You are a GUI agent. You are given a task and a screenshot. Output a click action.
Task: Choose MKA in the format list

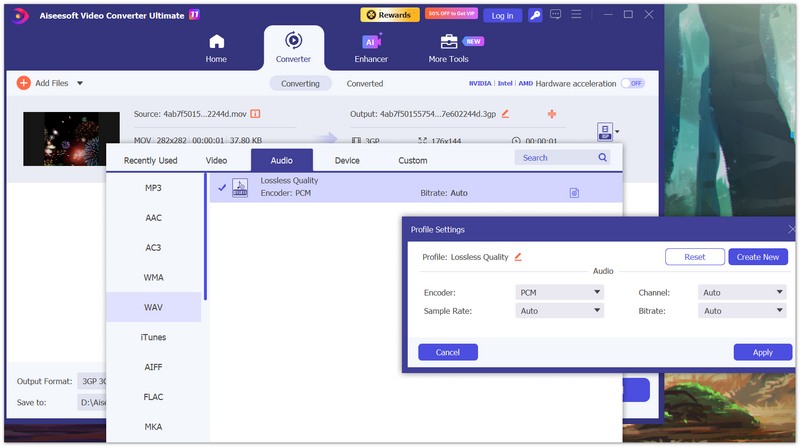click(153, 427)
